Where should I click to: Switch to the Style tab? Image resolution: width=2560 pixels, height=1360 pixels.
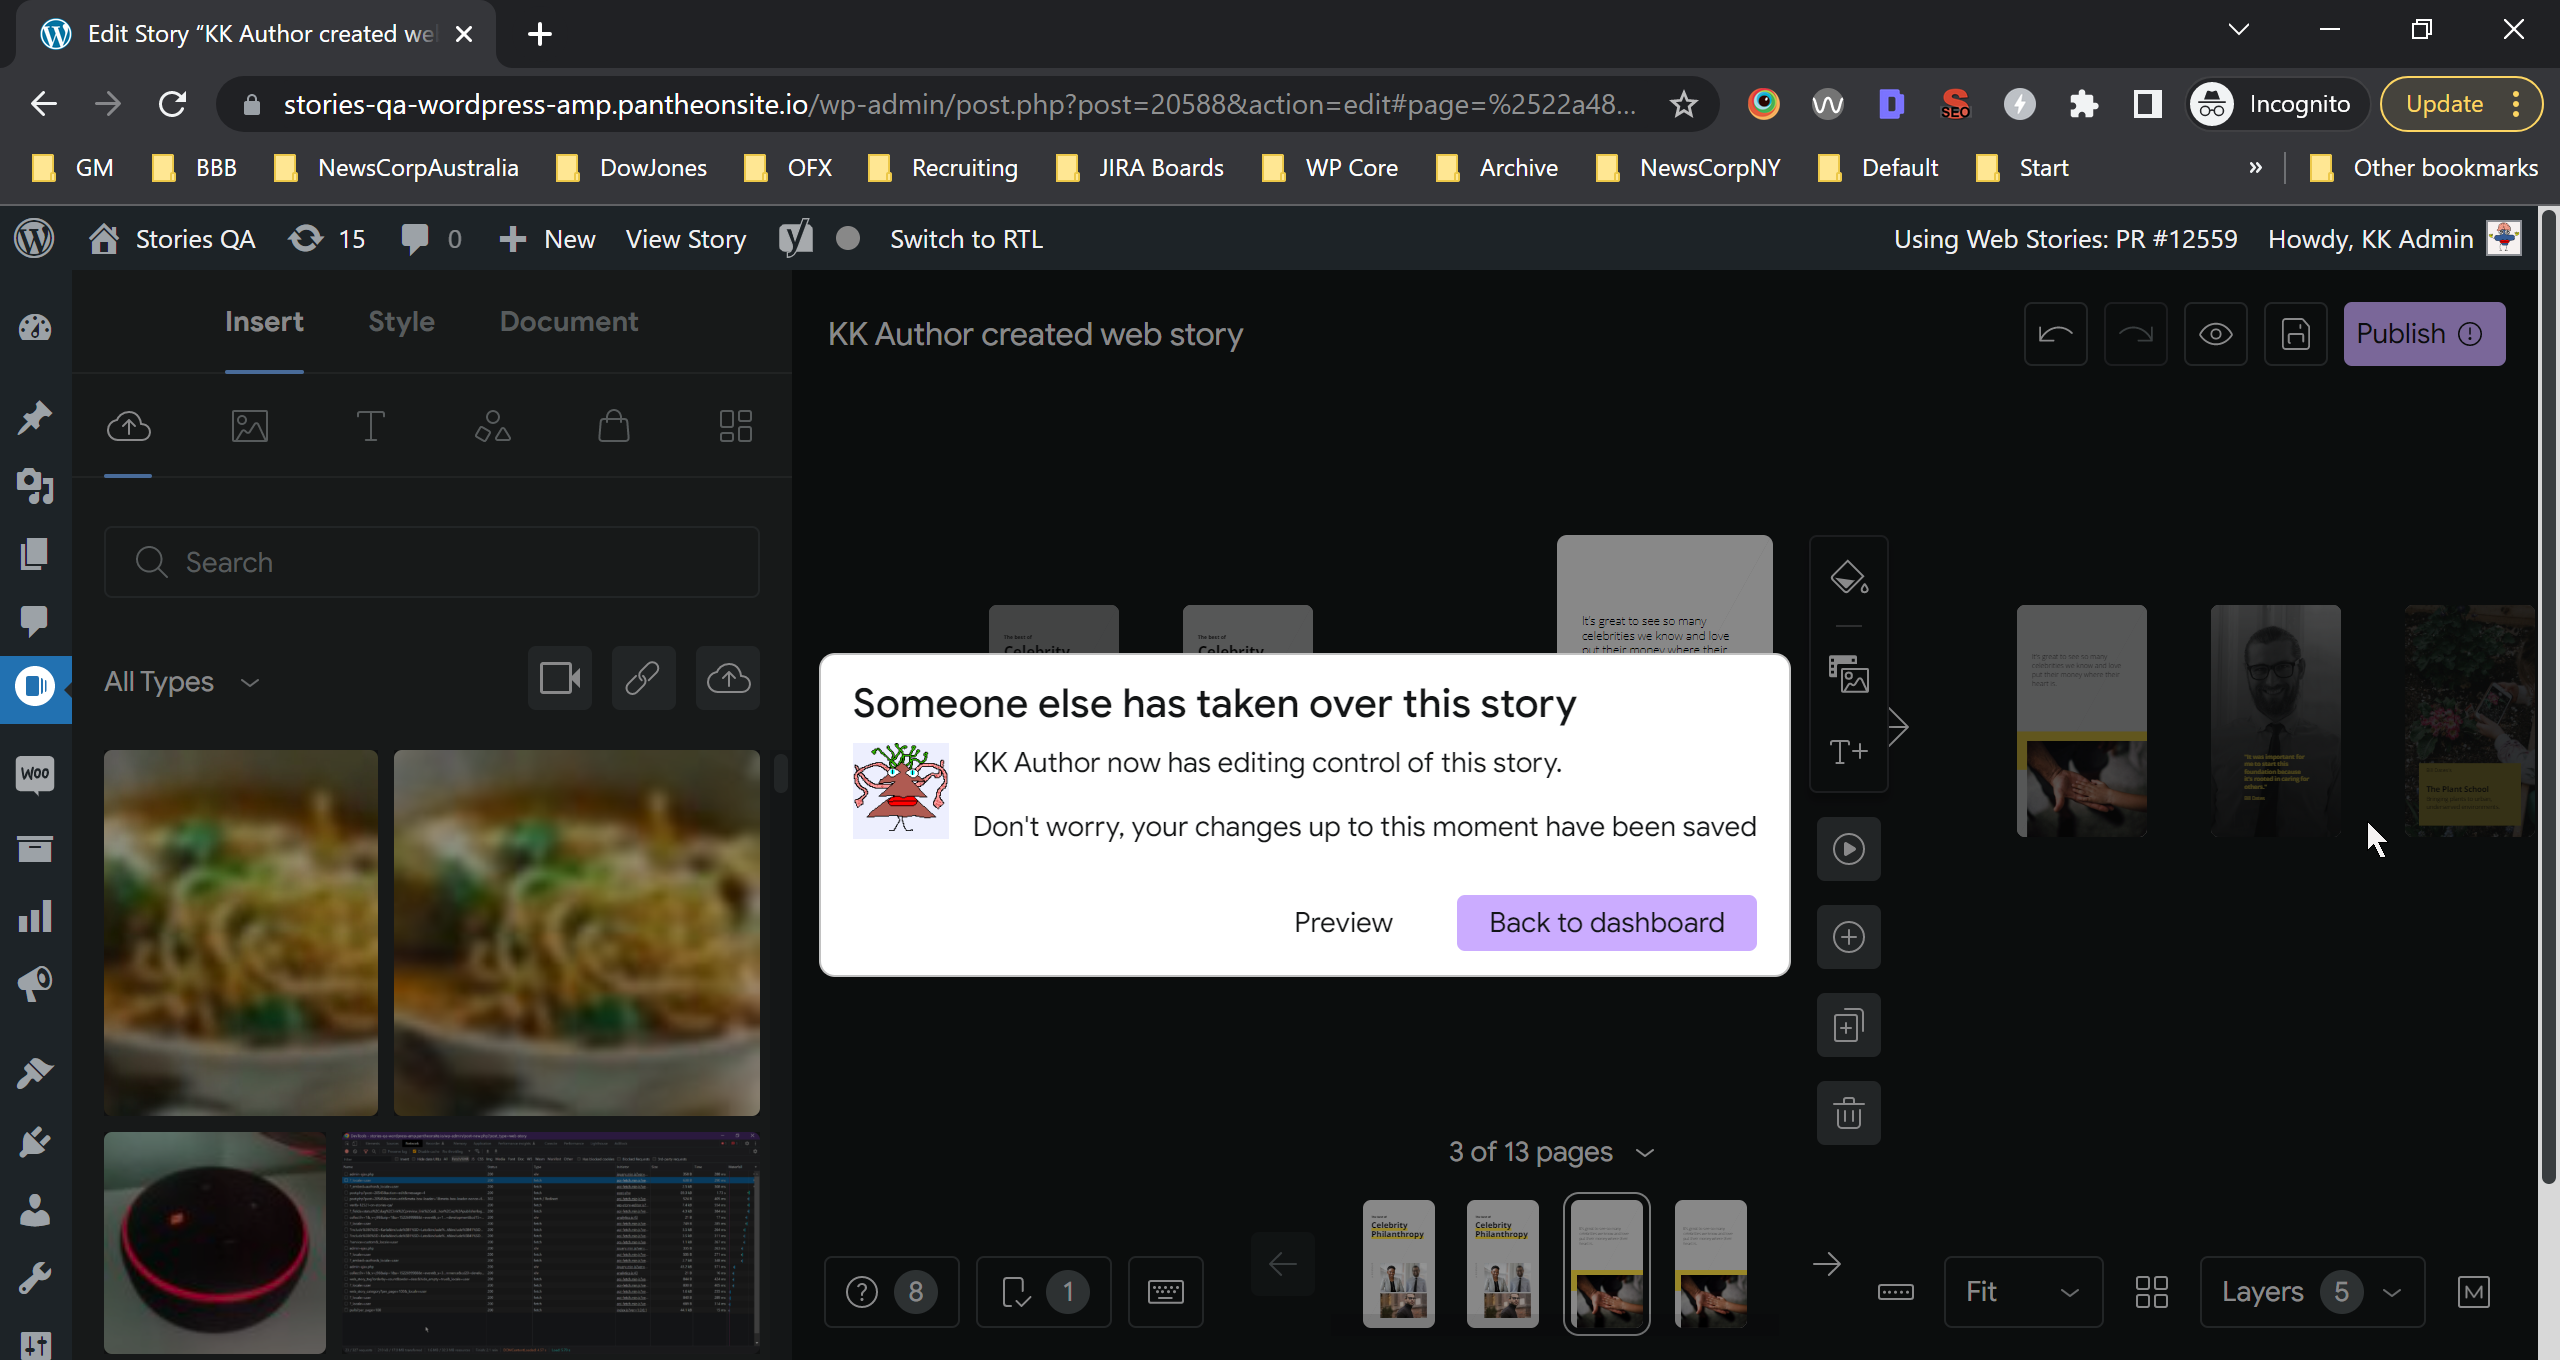401,321
